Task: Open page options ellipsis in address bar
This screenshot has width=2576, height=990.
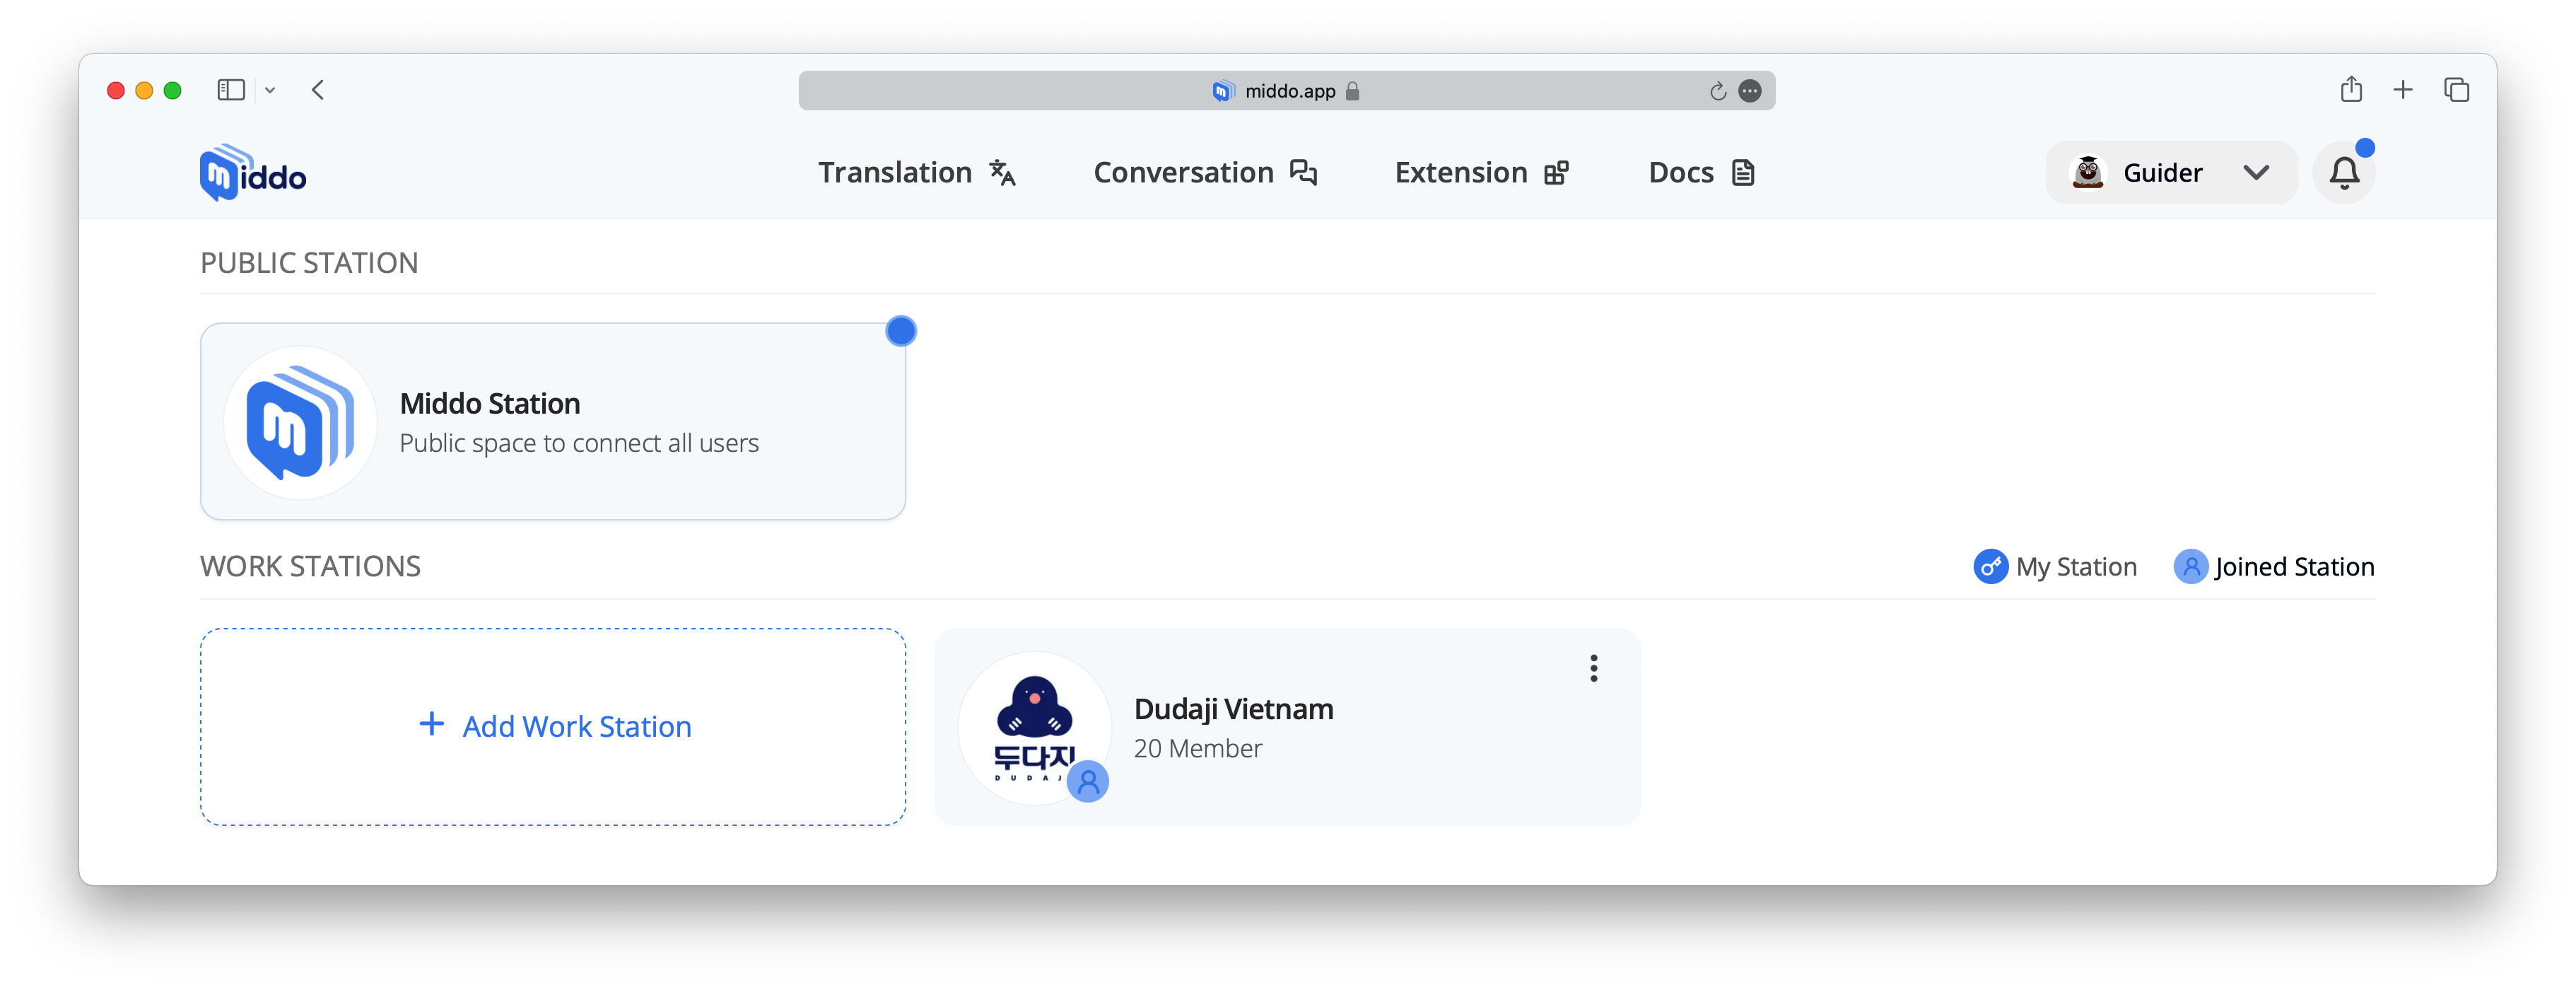Action: pos(1749,91)
